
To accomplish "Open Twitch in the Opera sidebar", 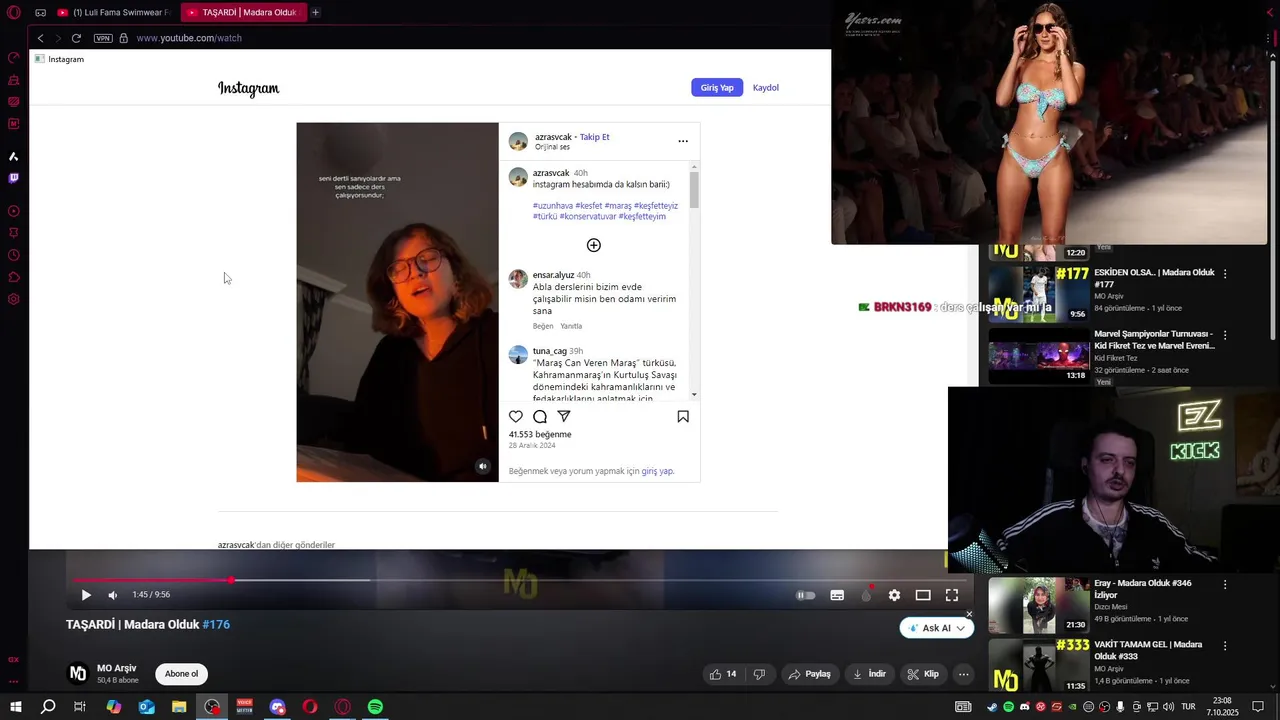I will point(14,178).
